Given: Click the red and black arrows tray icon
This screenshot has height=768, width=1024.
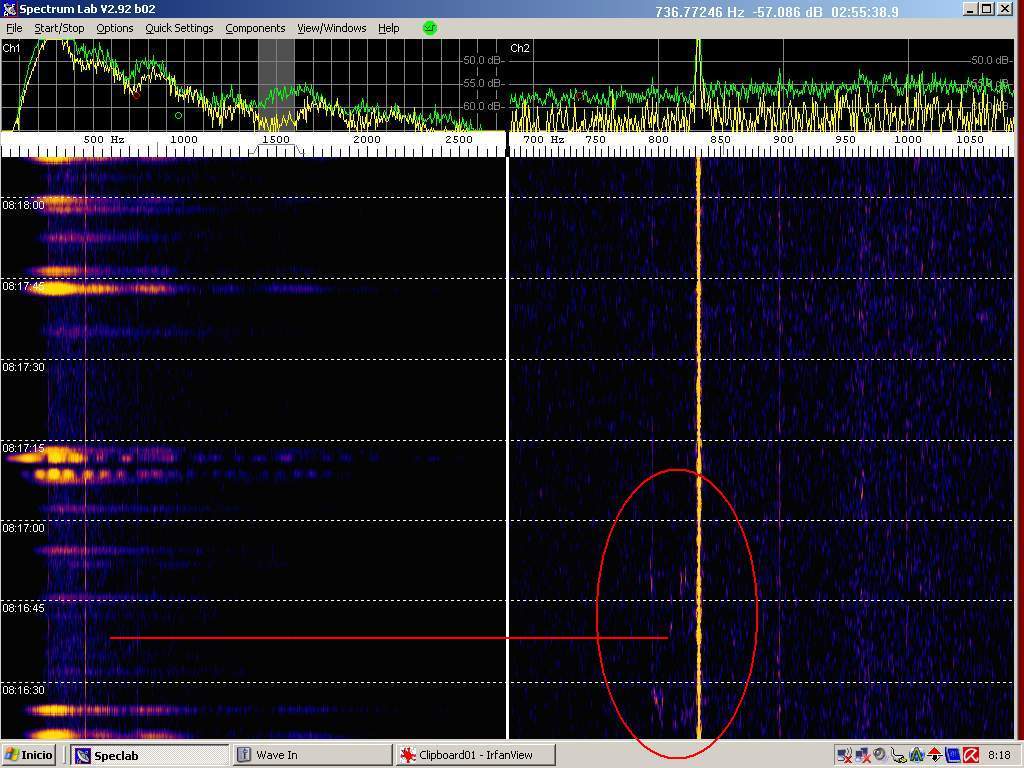Looking at the screenshot, I should 934,755.
